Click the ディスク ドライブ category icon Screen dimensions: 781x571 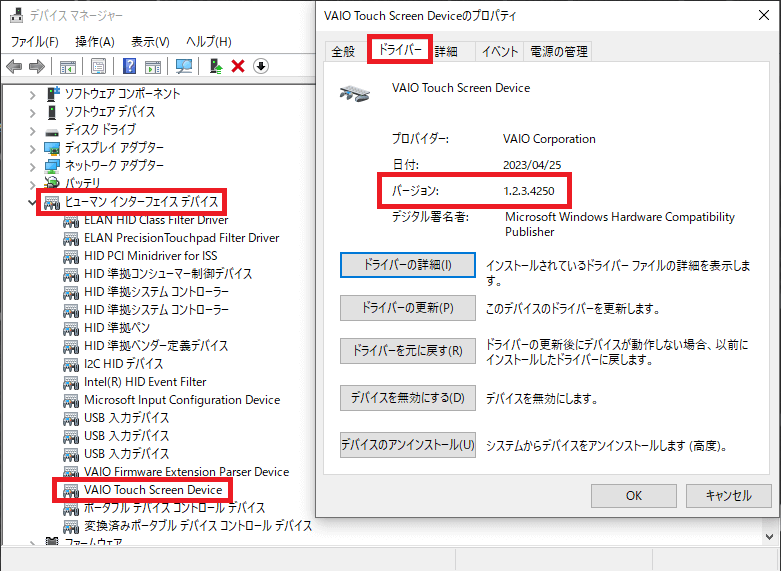click(x=52, y=132)
